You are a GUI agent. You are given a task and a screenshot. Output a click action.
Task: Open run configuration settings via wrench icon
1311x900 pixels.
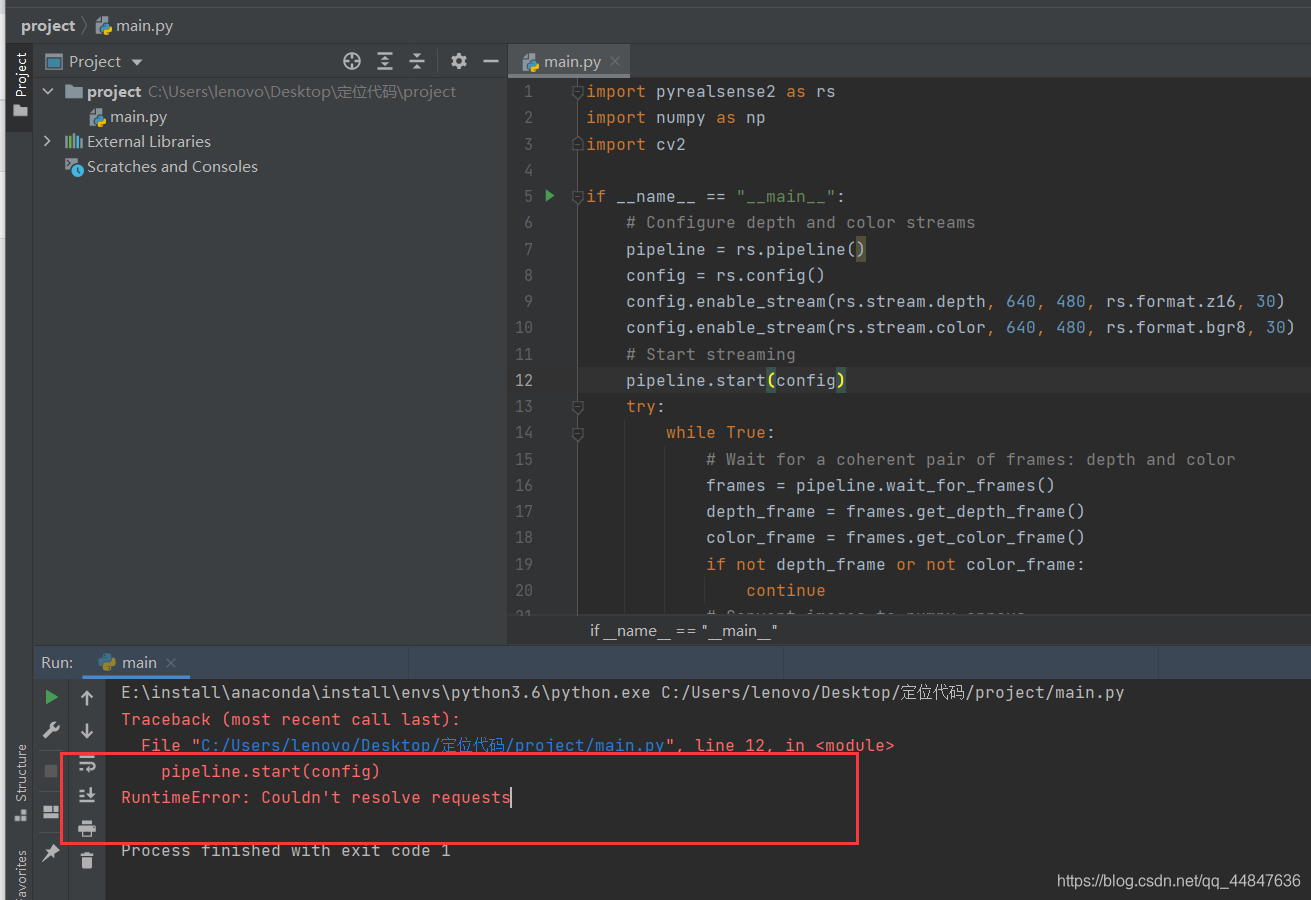coord(50,730)
